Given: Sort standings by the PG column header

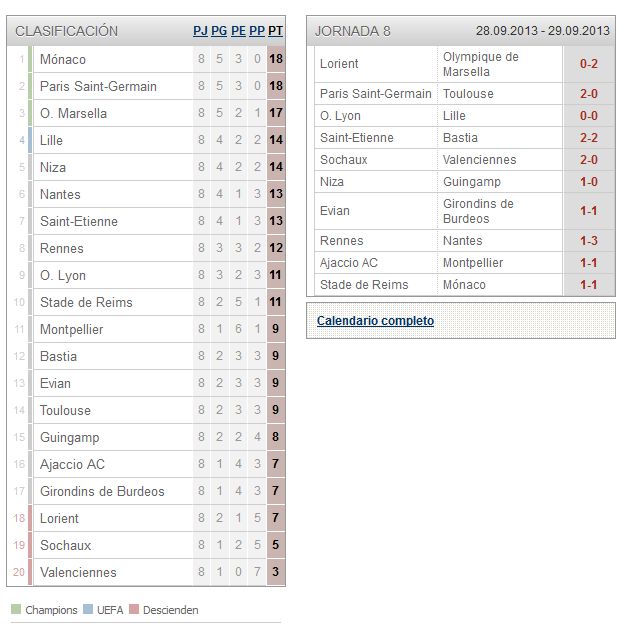Looking at the screenshot, I should tap(219, 31).
